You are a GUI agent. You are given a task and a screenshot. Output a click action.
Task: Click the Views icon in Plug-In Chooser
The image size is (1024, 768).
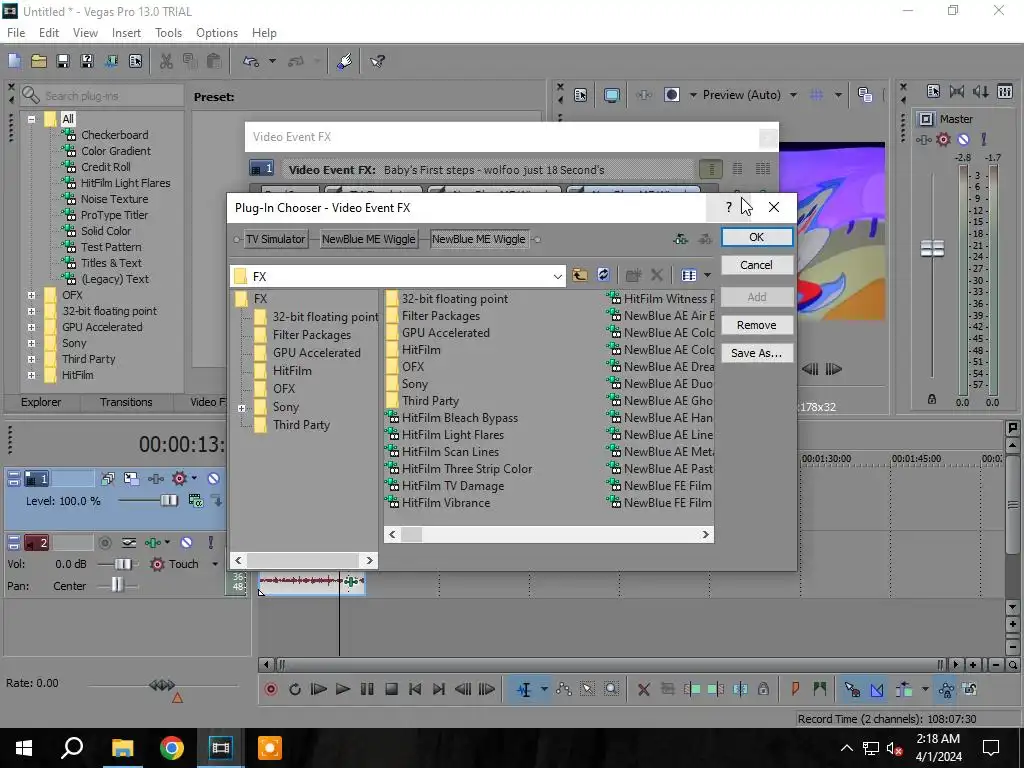click(x=689, y=275)
